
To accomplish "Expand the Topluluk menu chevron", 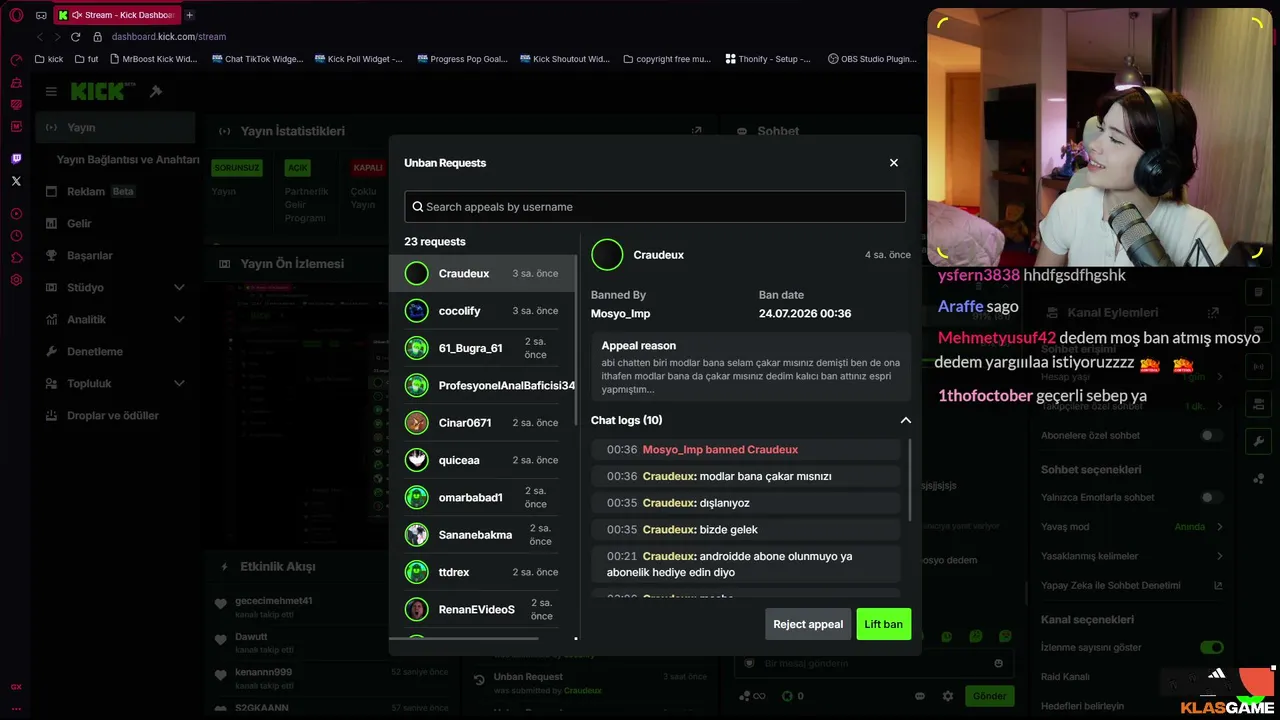I will point(179,383).
